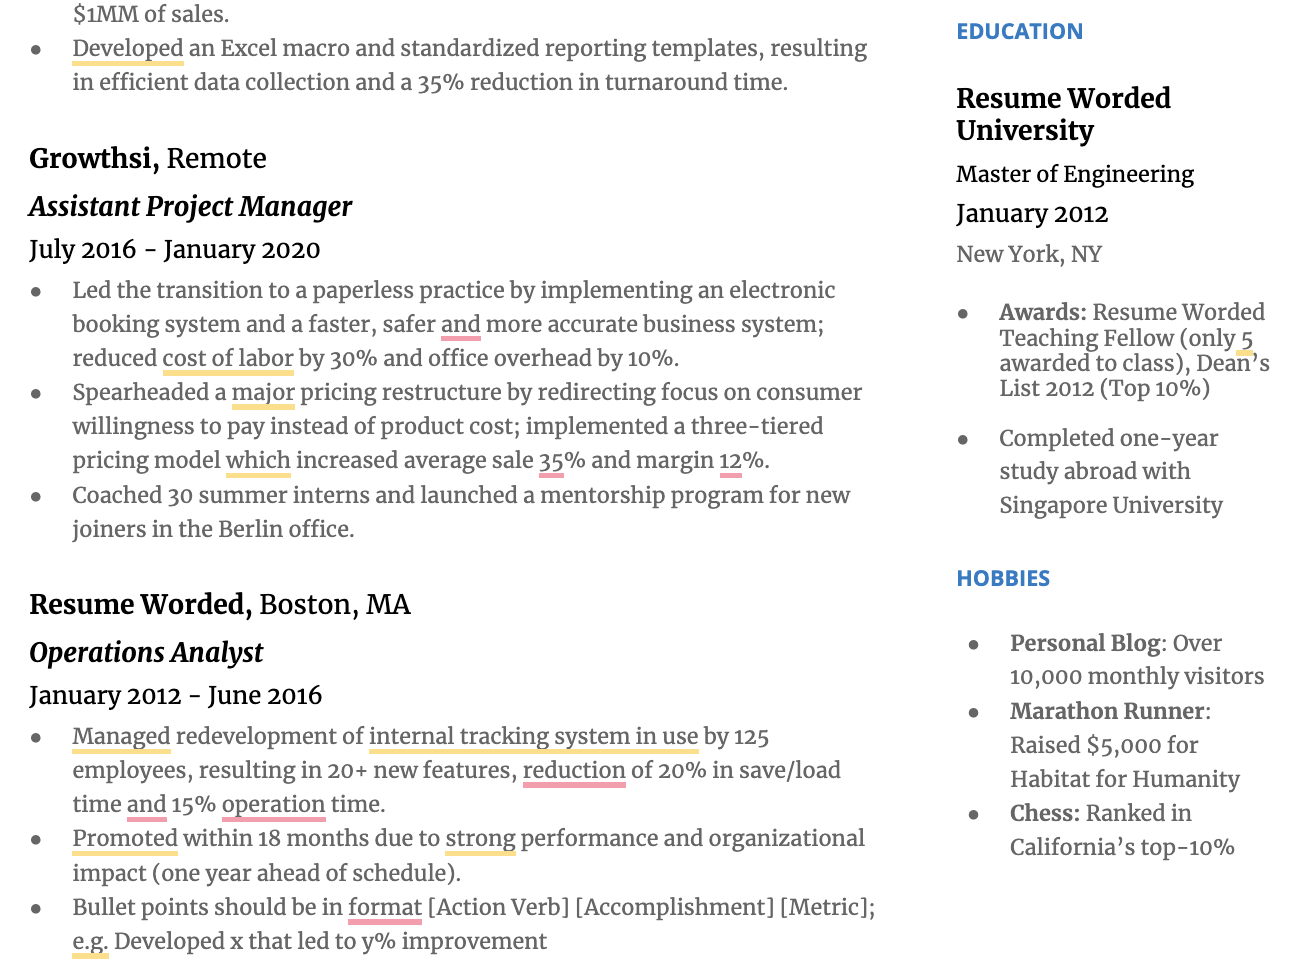Click the underlined word "Developed" before Excel macro
1294x968 pixels.
coord(127,49)
